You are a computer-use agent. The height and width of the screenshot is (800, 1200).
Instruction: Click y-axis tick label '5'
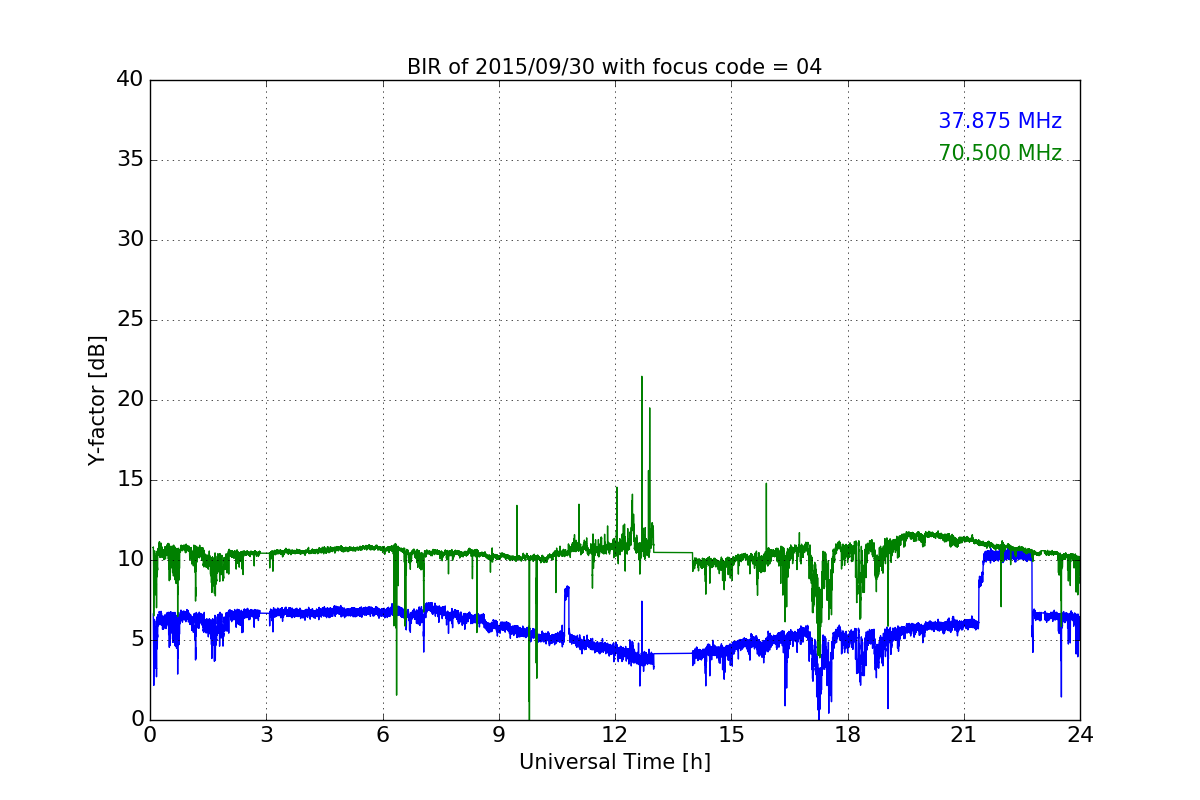coord(138,639)
